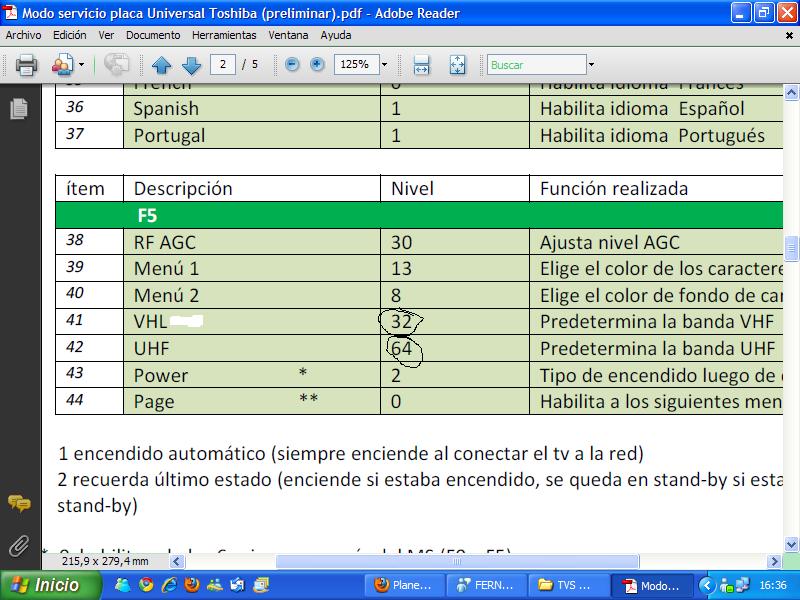Click the 'Predetermina la banda UHF' cell
Screen dimensions: 800x600
pyautogui.click(x=656, y=348)
